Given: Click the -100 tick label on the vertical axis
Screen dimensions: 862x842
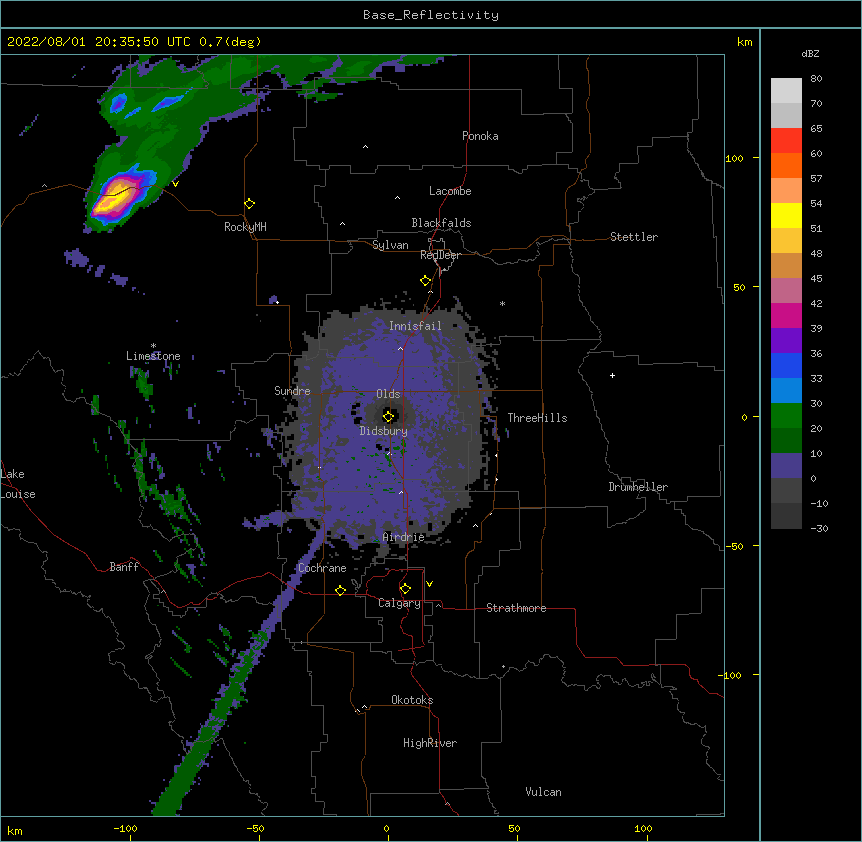Looking at the screenshot, I should (732, 675).
